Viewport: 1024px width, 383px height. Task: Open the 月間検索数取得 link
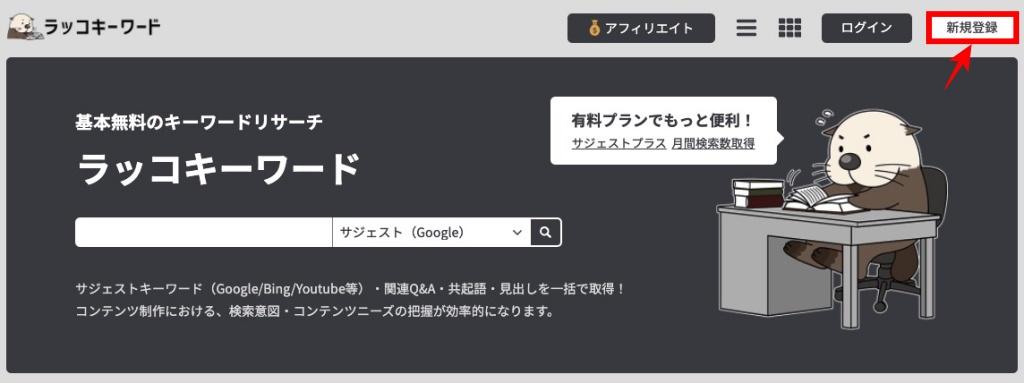pos(713,144)
